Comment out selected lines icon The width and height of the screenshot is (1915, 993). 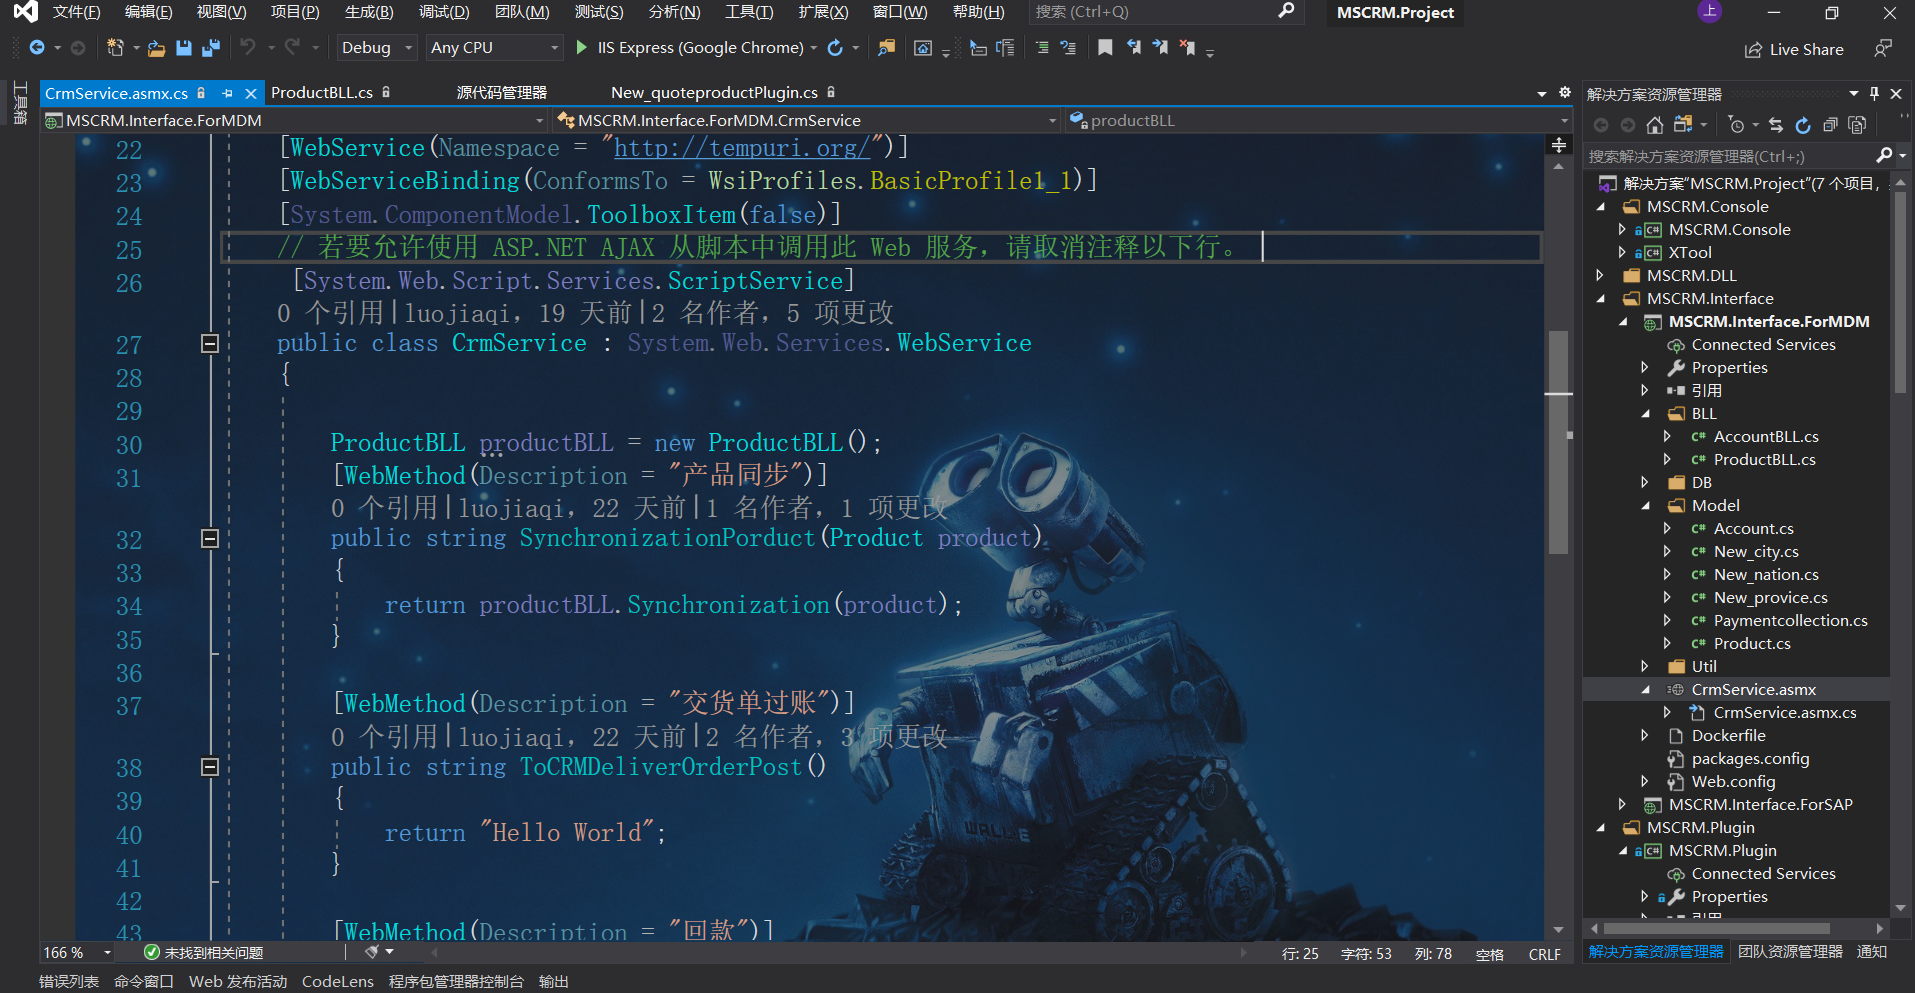pyautogui.click(x=1042, y=48)
